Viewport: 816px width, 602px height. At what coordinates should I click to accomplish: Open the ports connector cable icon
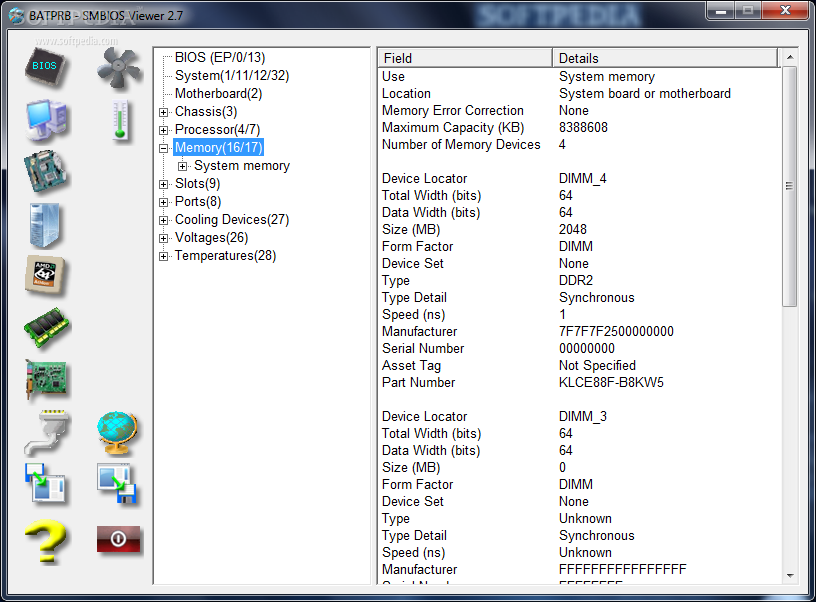[47, 432]
